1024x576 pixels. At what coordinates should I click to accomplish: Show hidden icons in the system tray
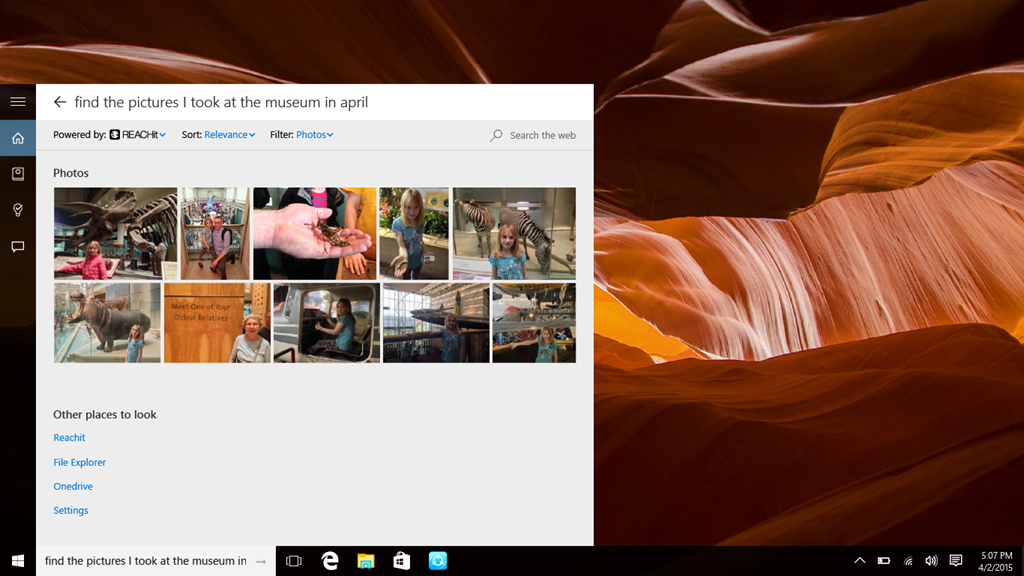pyautogui.click(x=859, y=561)
